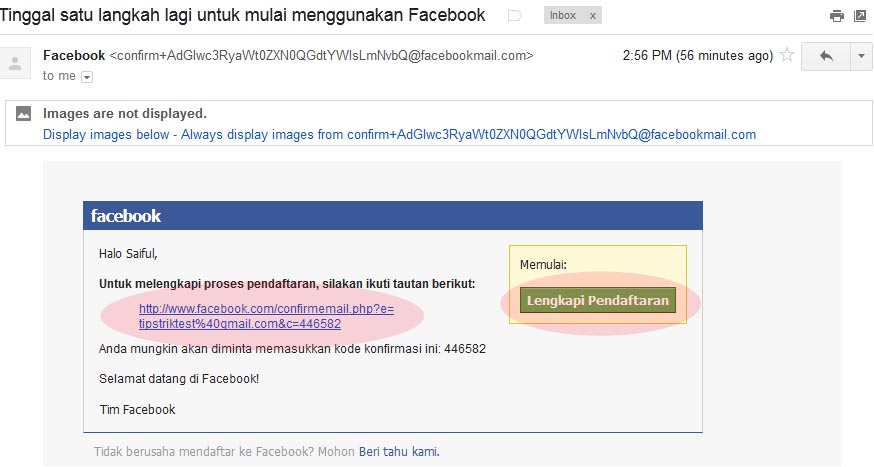Expand the 'to me' details dropdown
This screenshot has height=467, width=874.
87,77
